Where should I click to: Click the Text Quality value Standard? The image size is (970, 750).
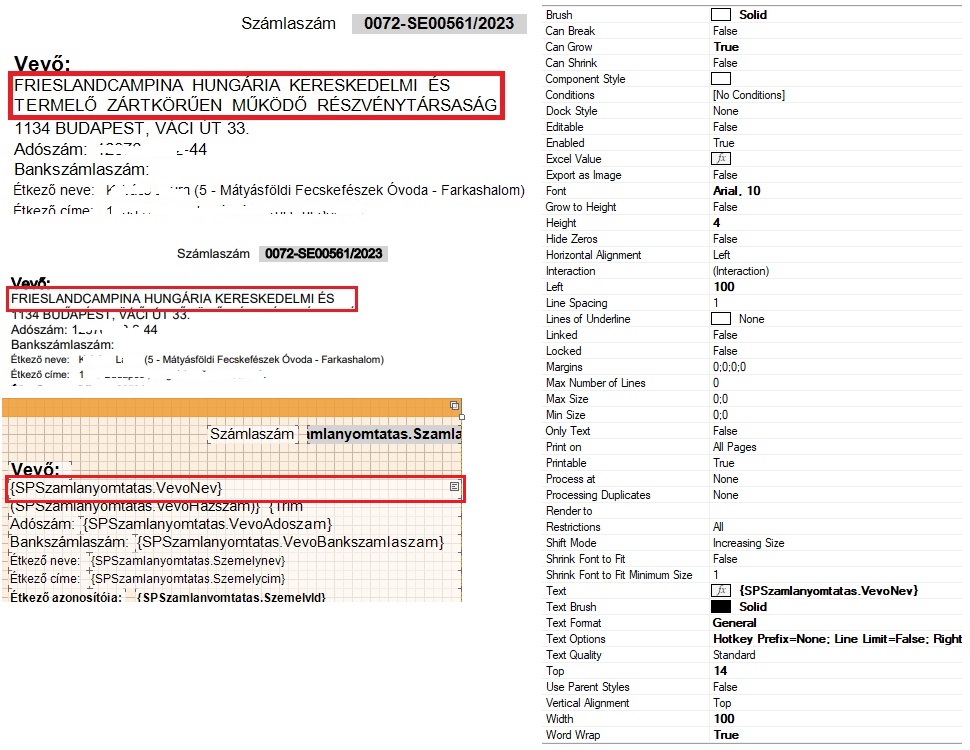[x=734, y=655]
